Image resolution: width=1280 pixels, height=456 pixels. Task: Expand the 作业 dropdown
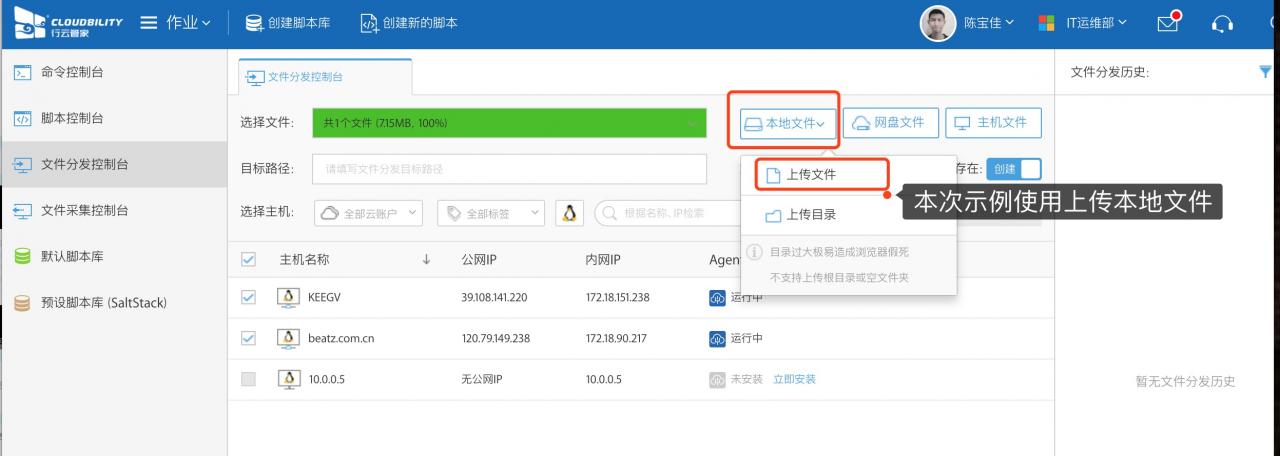coord(188,22)
